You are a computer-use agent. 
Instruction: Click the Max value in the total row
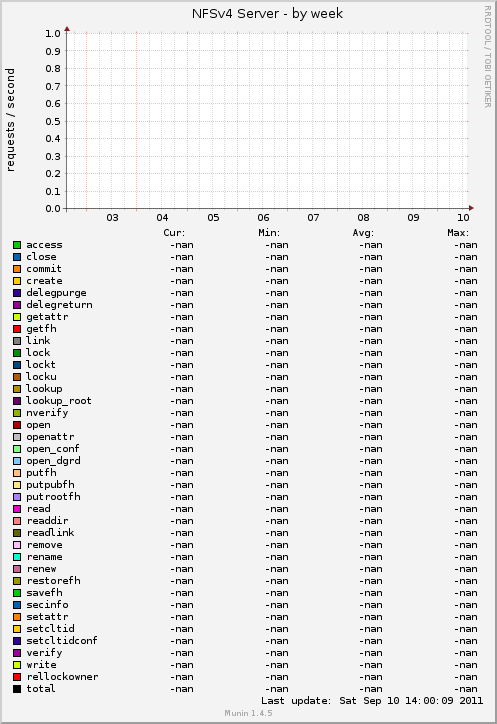pos(466,689)
